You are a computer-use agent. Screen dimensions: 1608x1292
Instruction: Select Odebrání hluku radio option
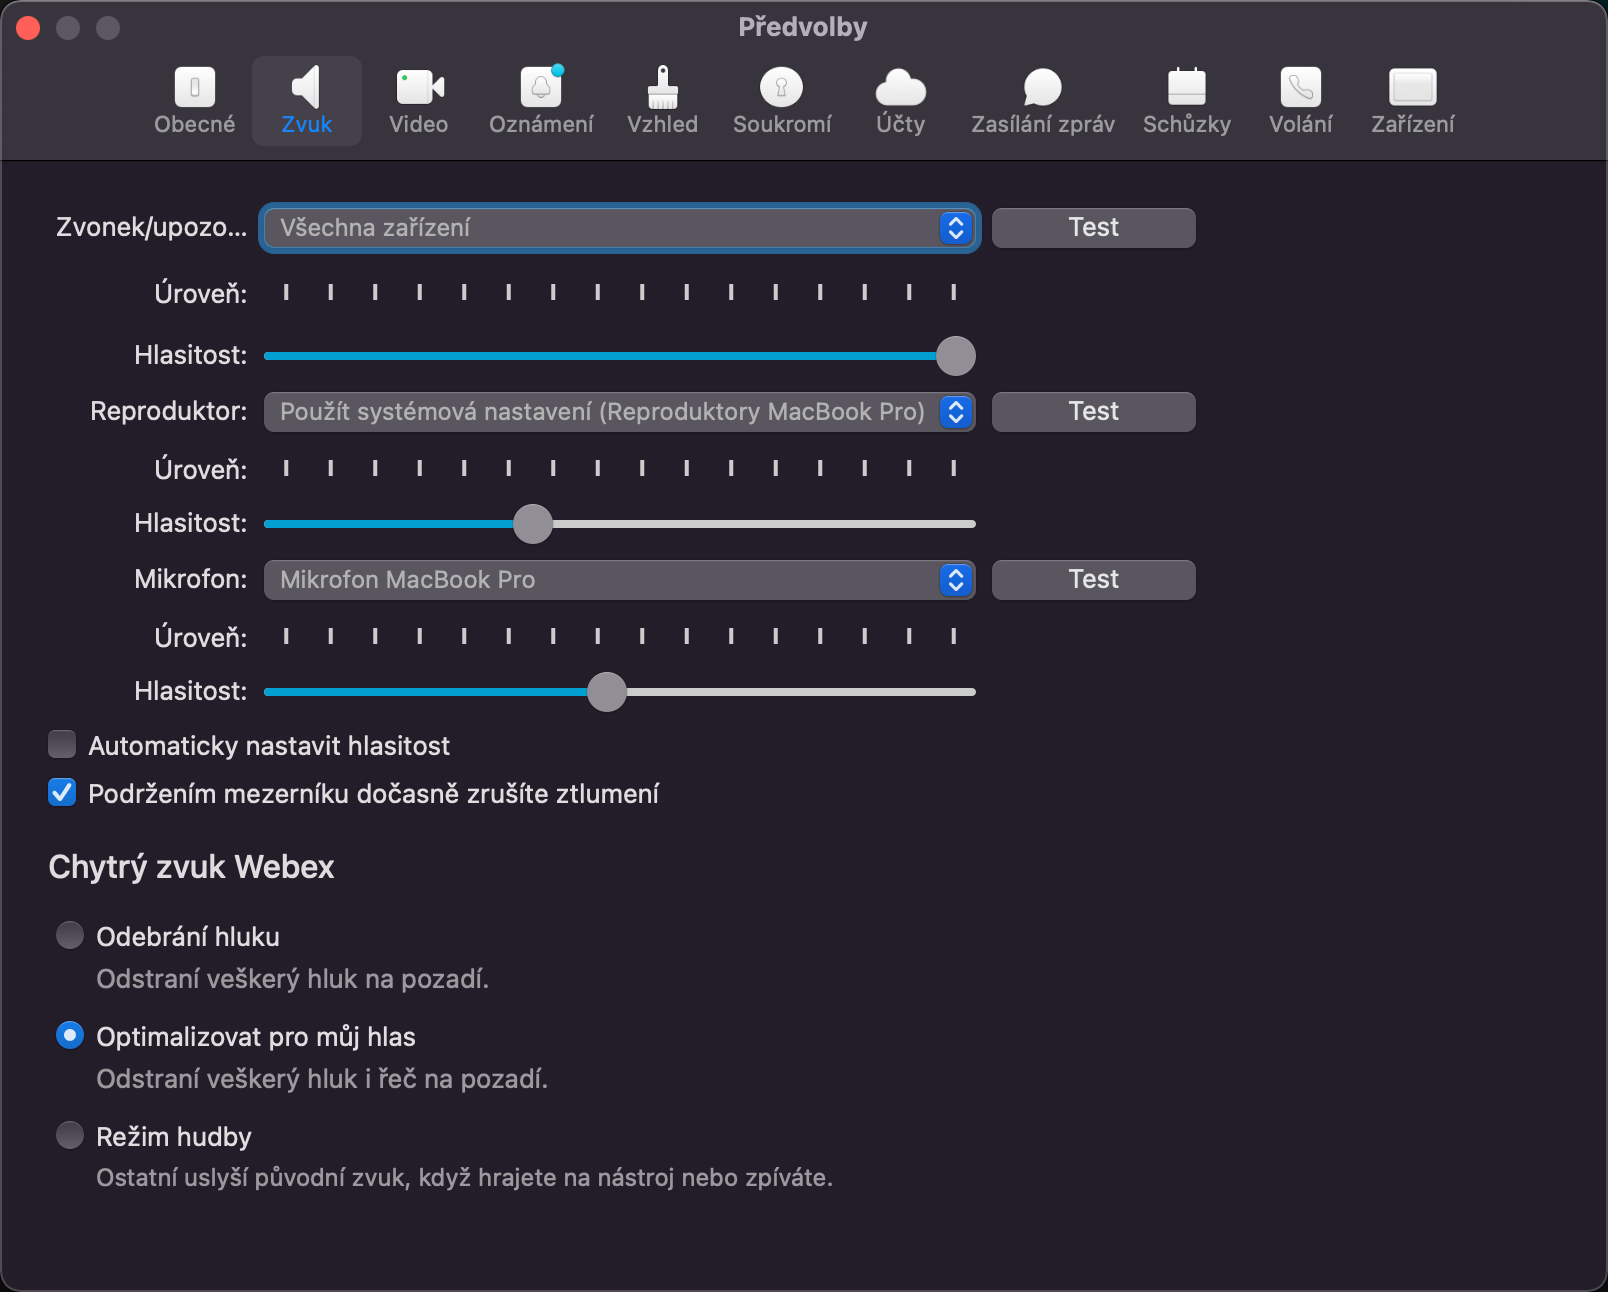70,935
